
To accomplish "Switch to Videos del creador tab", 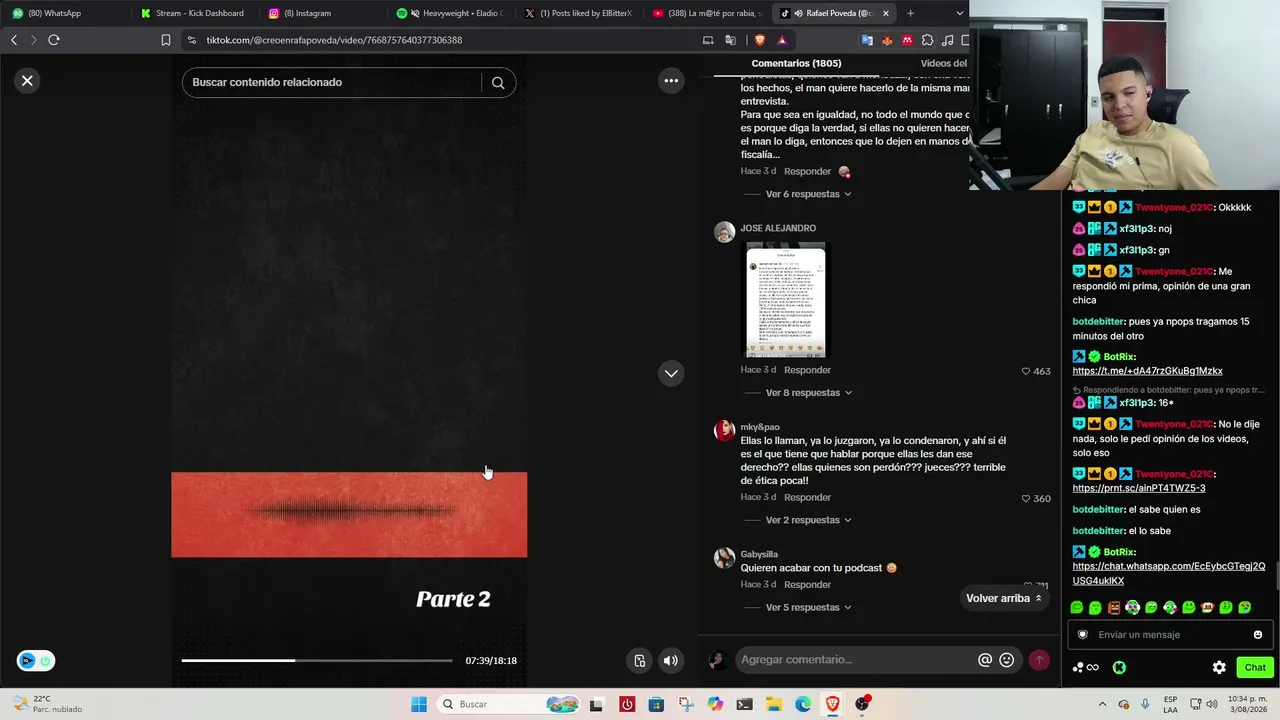I will pyautogui.click(x=943, y=63).
